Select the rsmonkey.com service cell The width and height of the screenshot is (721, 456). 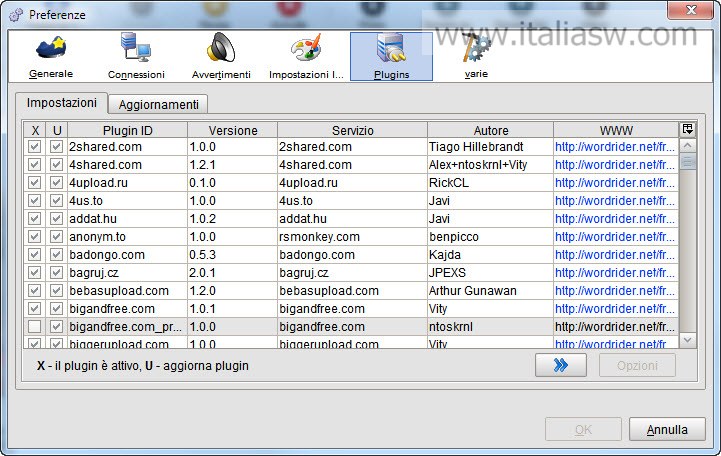(x=353, y=236)
